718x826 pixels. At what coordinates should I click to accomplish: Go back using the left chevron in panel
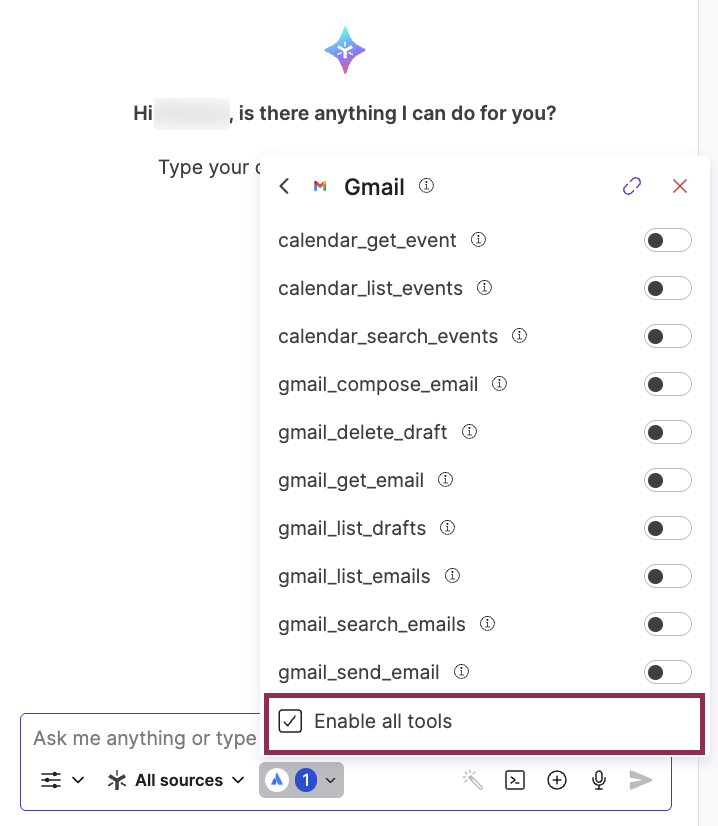pyautogui.click(x=283, y=186)
